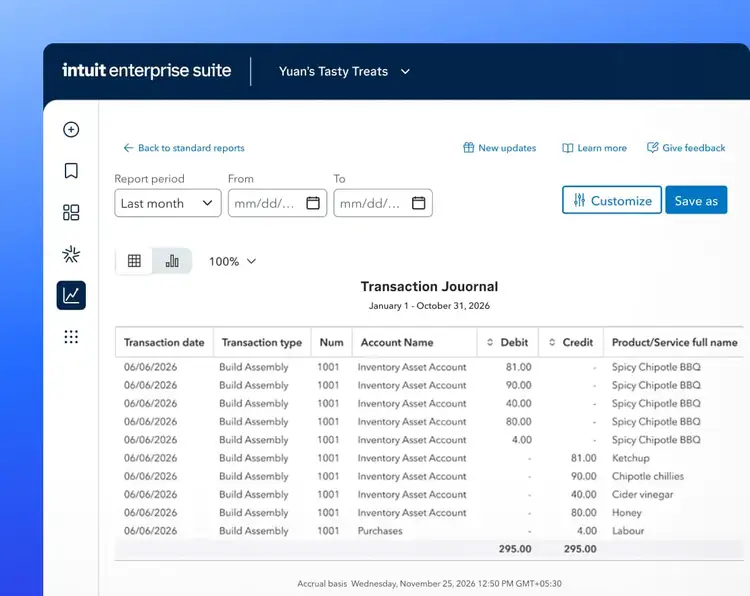The width and height of the screenshot is (750, 596).
Task: Click the New updates gift icon
Action: click(x=468, y=148)
